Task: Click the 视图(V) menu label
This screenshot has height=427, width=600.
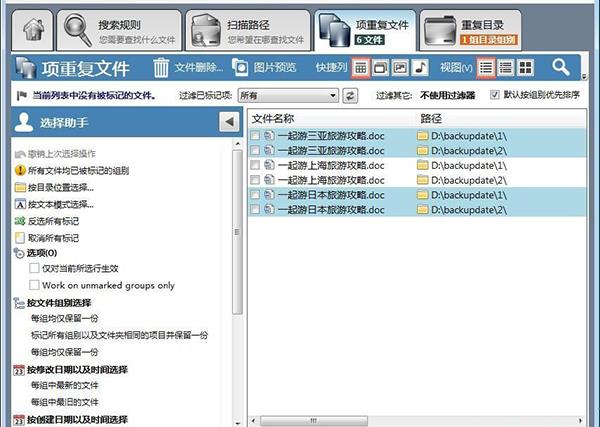Action: 456,68
